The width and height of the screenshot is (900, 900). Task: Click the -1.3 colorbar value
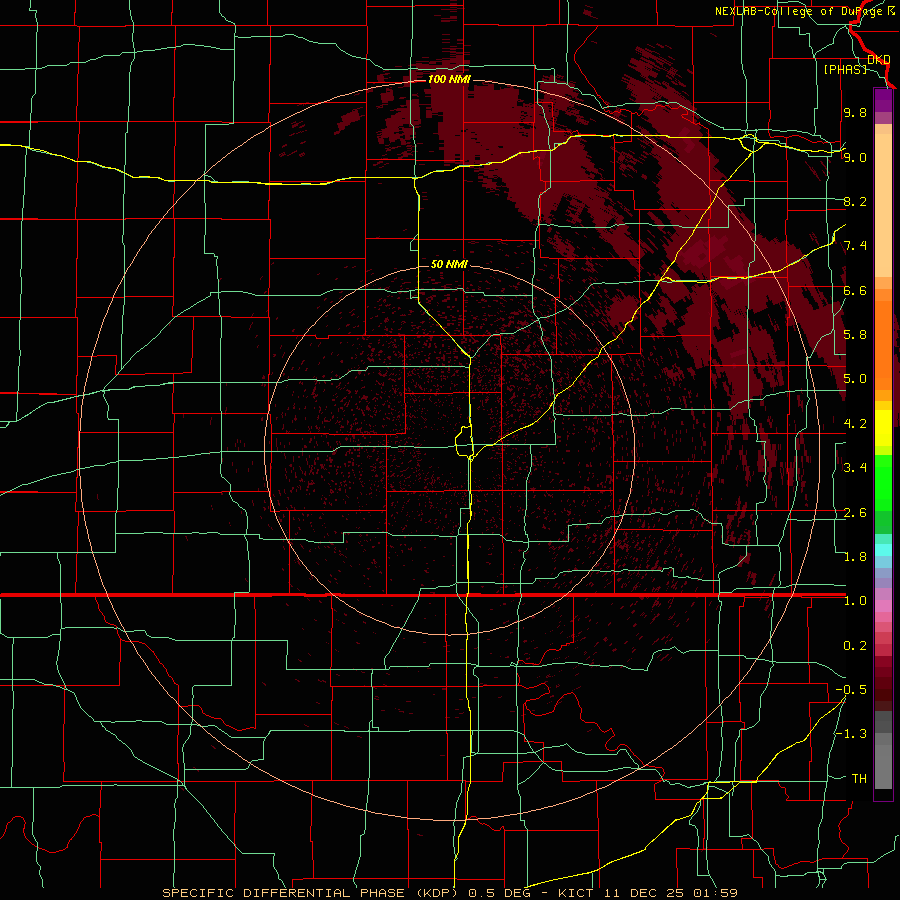tap(851, 734)
